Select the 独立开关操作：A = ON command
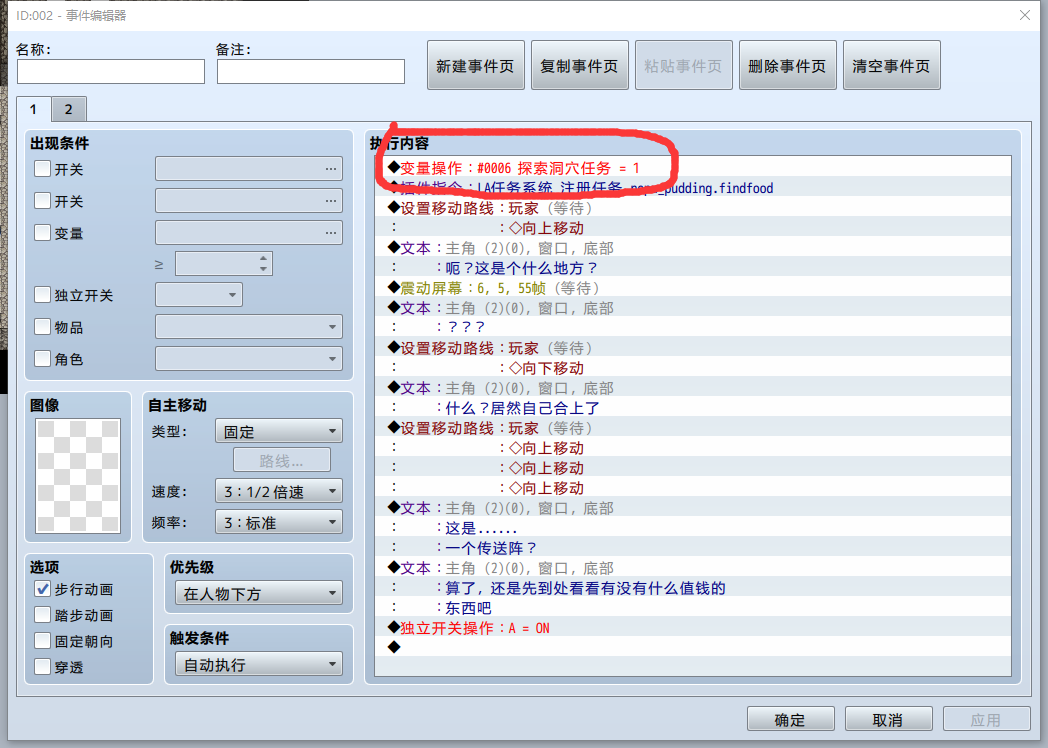This screenshot has width=1048, height=748. pyautogui.click(x=692, y=628)
